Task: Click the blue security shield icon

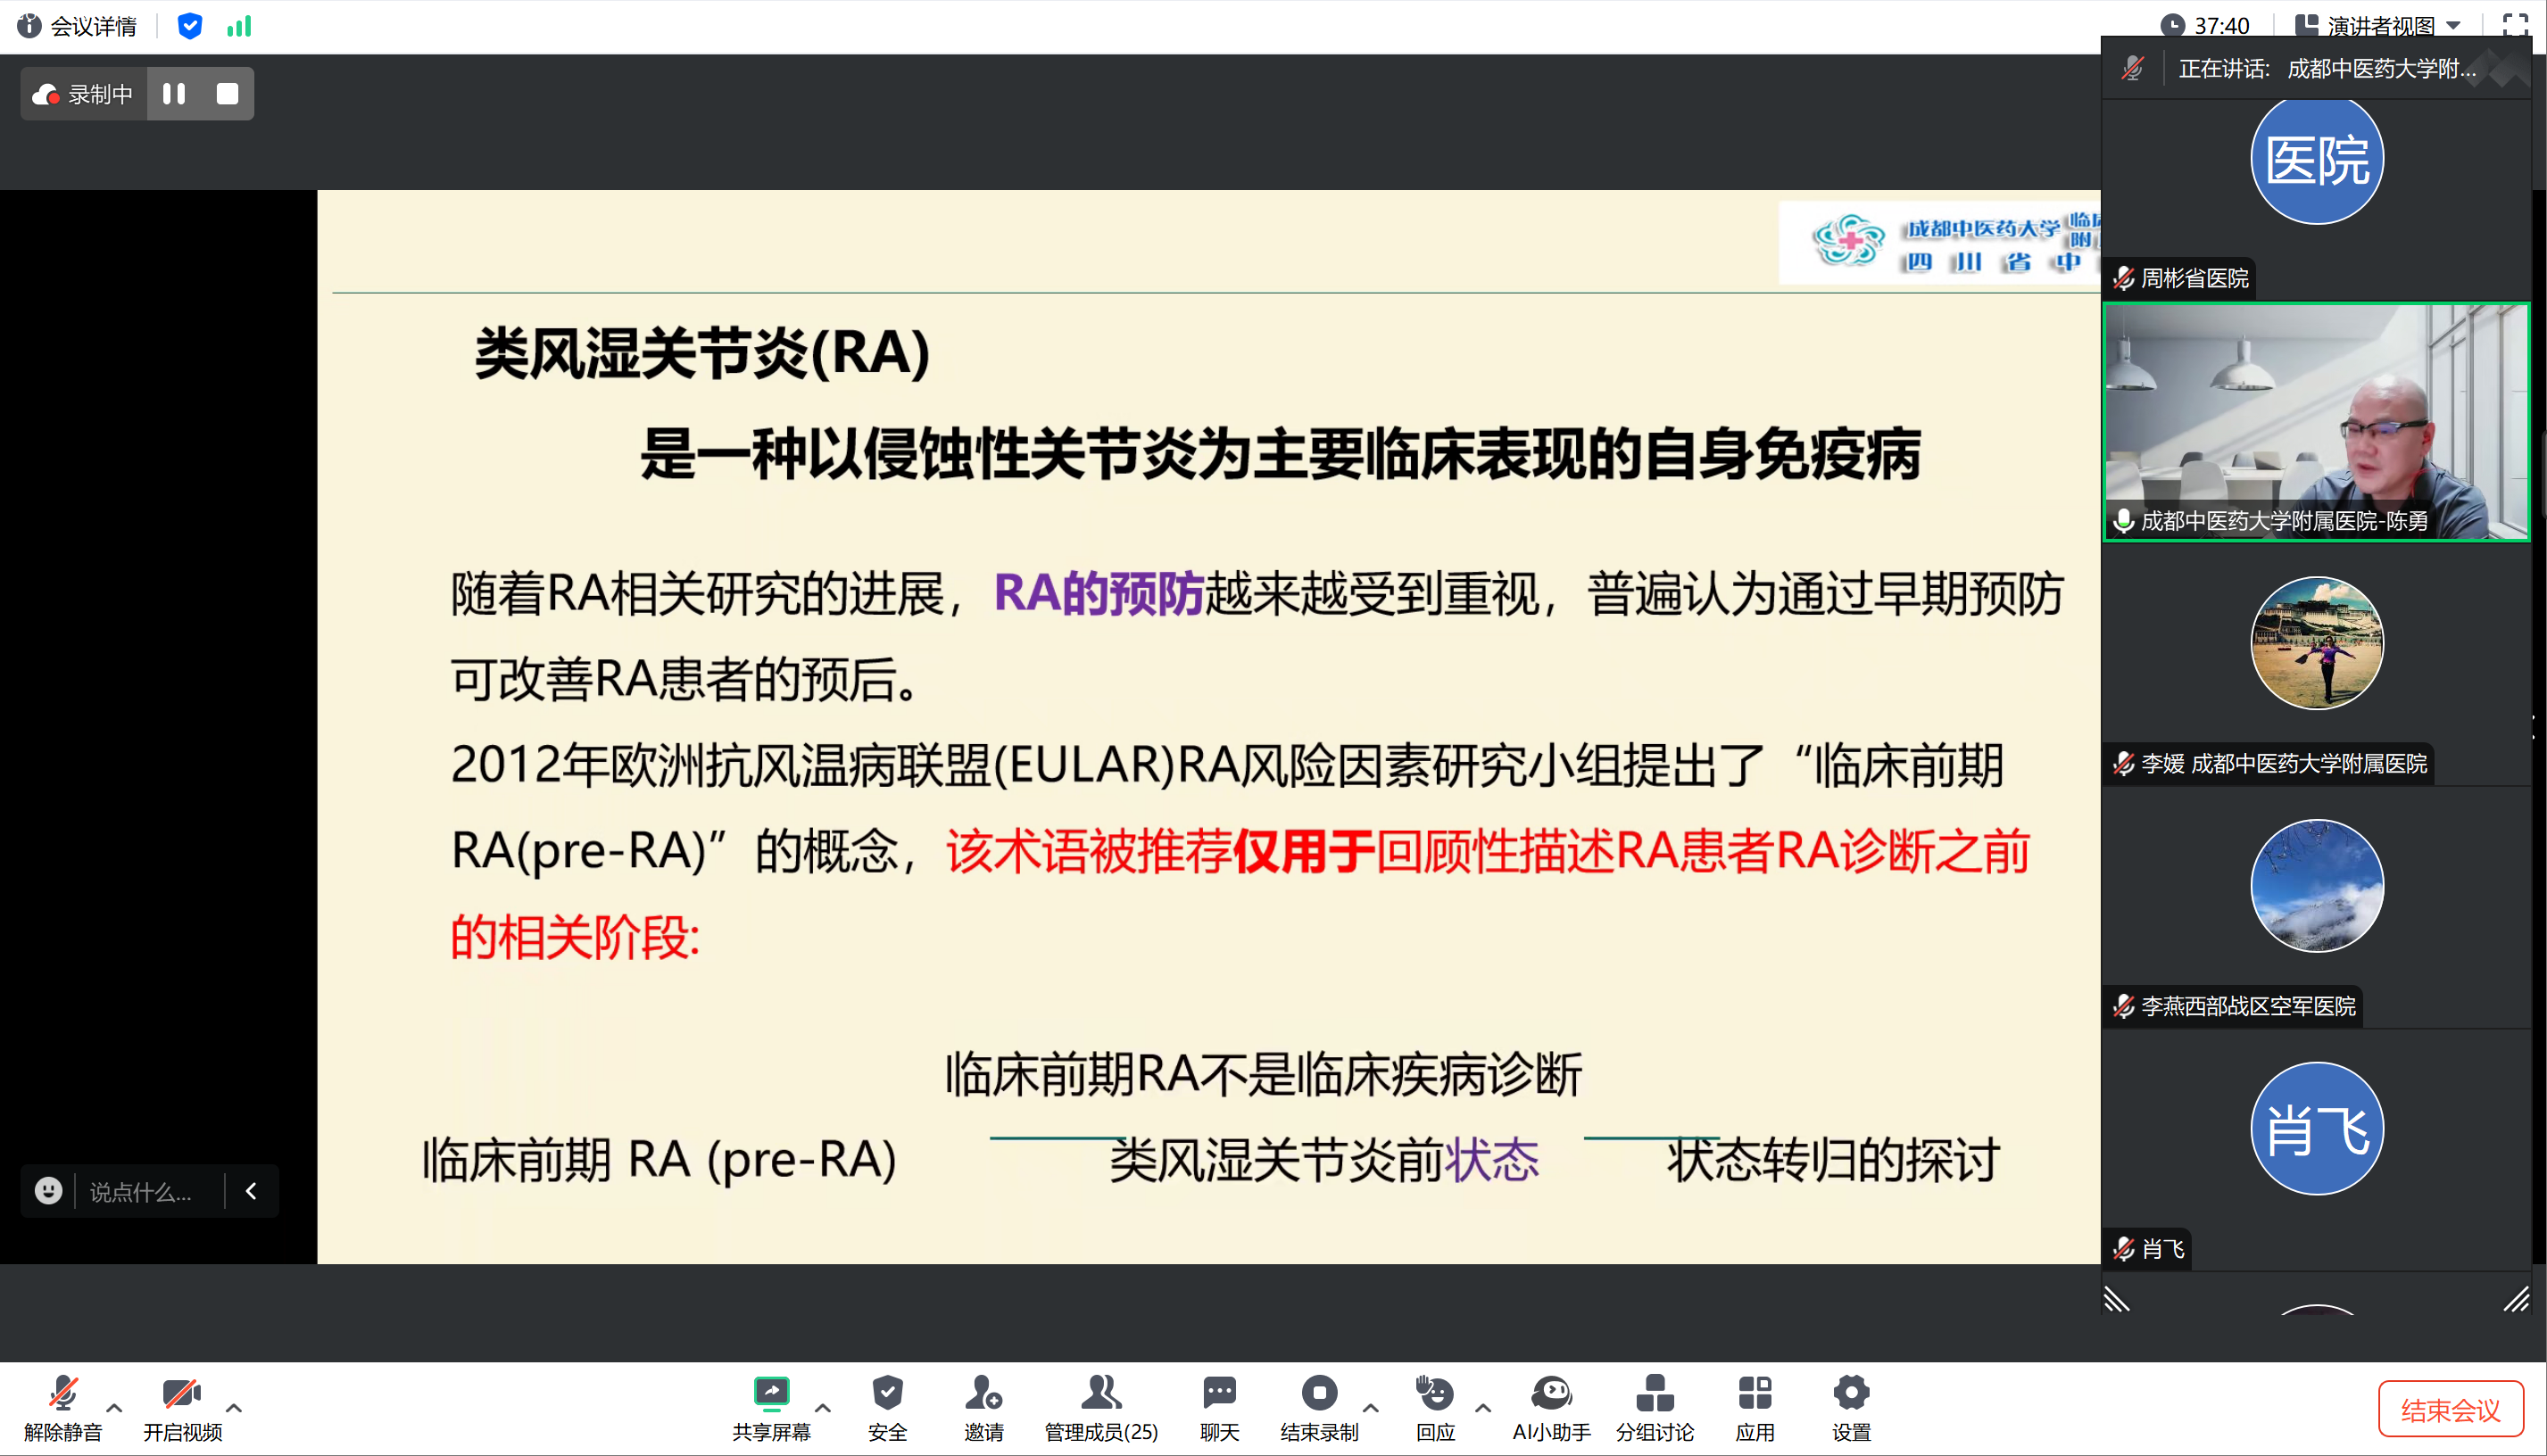Action: pyautogui.click(x=189, y=25)
